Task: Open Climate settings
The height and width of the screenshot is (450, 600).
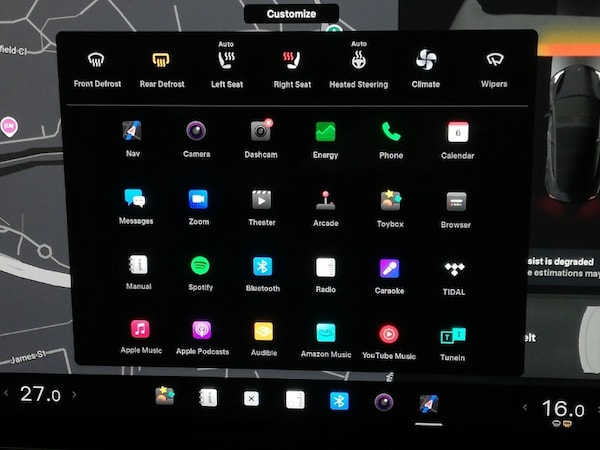Action: pyautogui.click(x=426, y=61)
